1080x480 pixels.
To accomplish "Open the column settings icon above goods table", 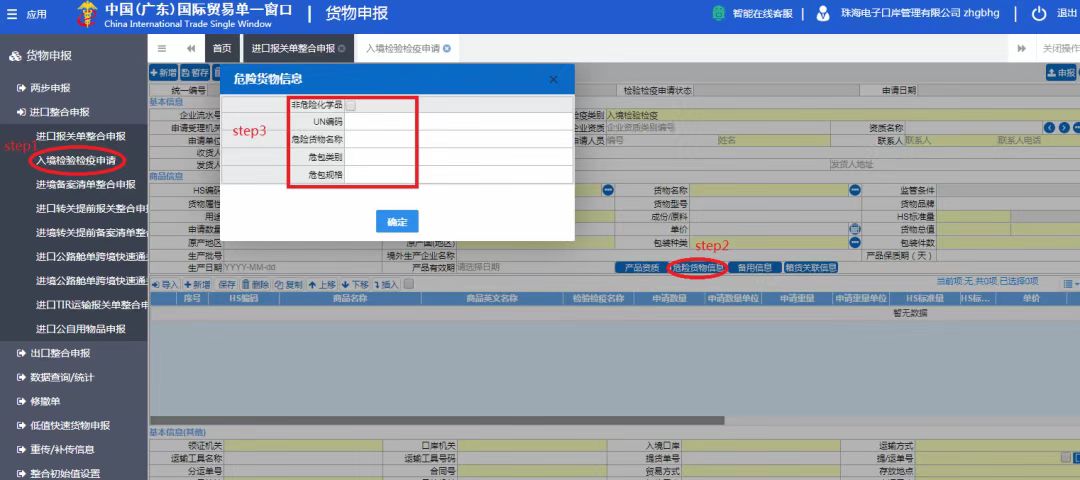I will tap(1070, 284).
